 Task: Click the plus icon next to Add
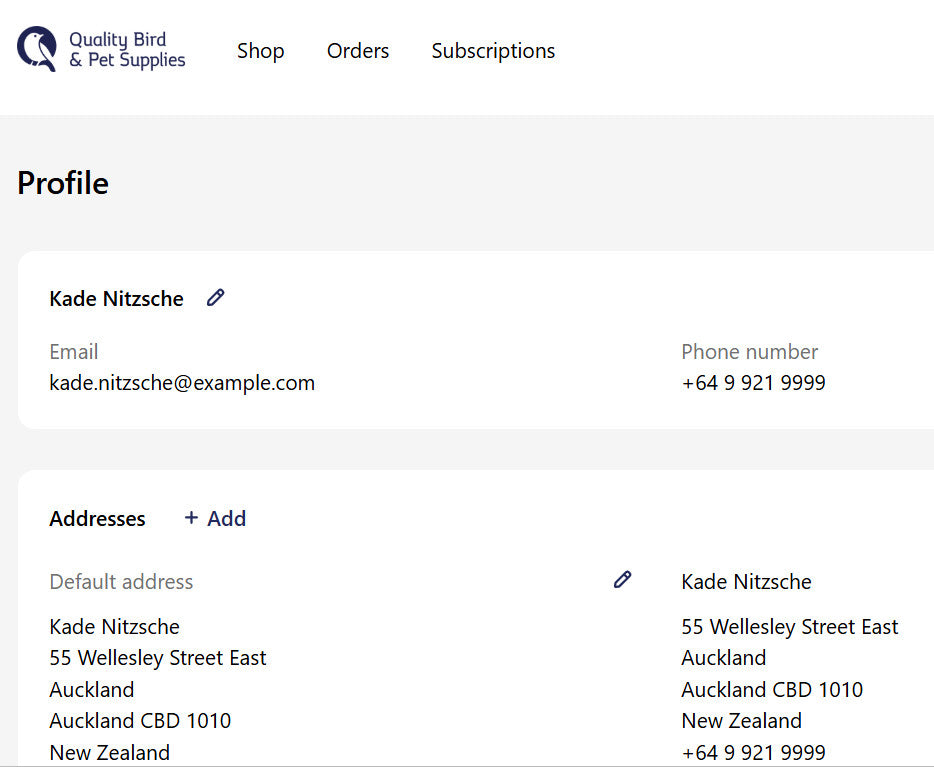click(x=191, y=518)
